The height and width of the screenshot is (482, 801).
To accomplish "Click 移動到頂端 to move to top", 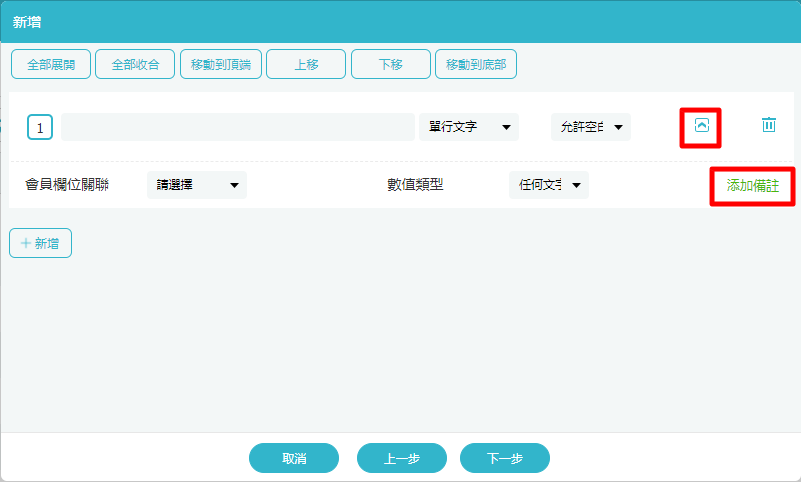I will click(x=221, y=64).
